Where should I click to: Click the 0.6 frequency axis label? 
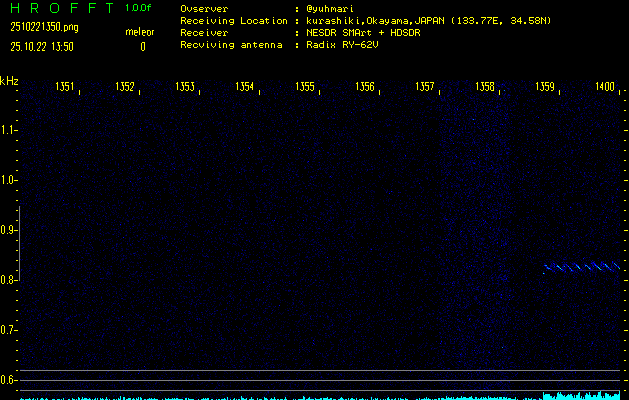click(7, 380)
